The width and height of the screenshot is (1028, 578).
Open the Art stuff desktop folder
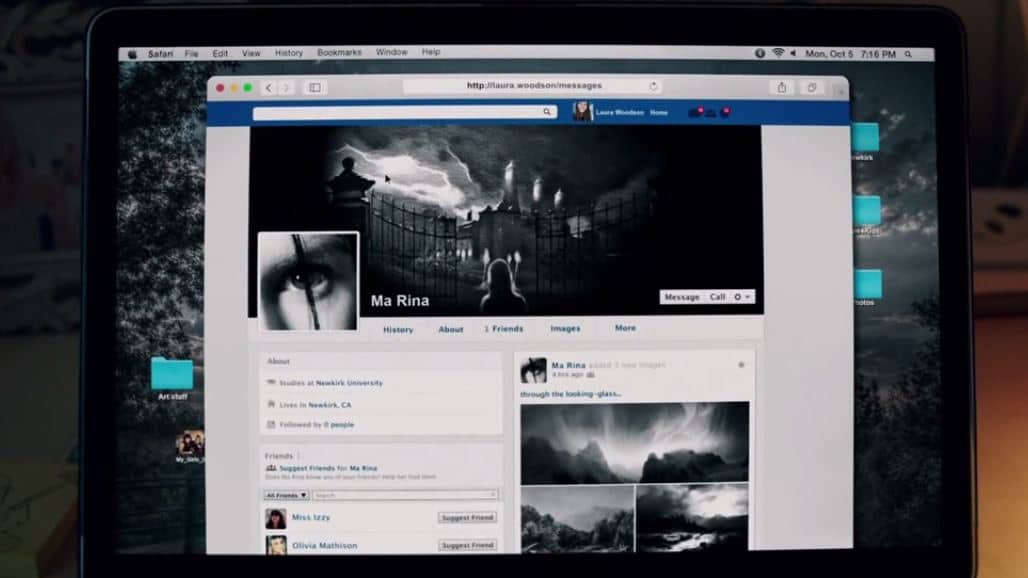(172, 378)
